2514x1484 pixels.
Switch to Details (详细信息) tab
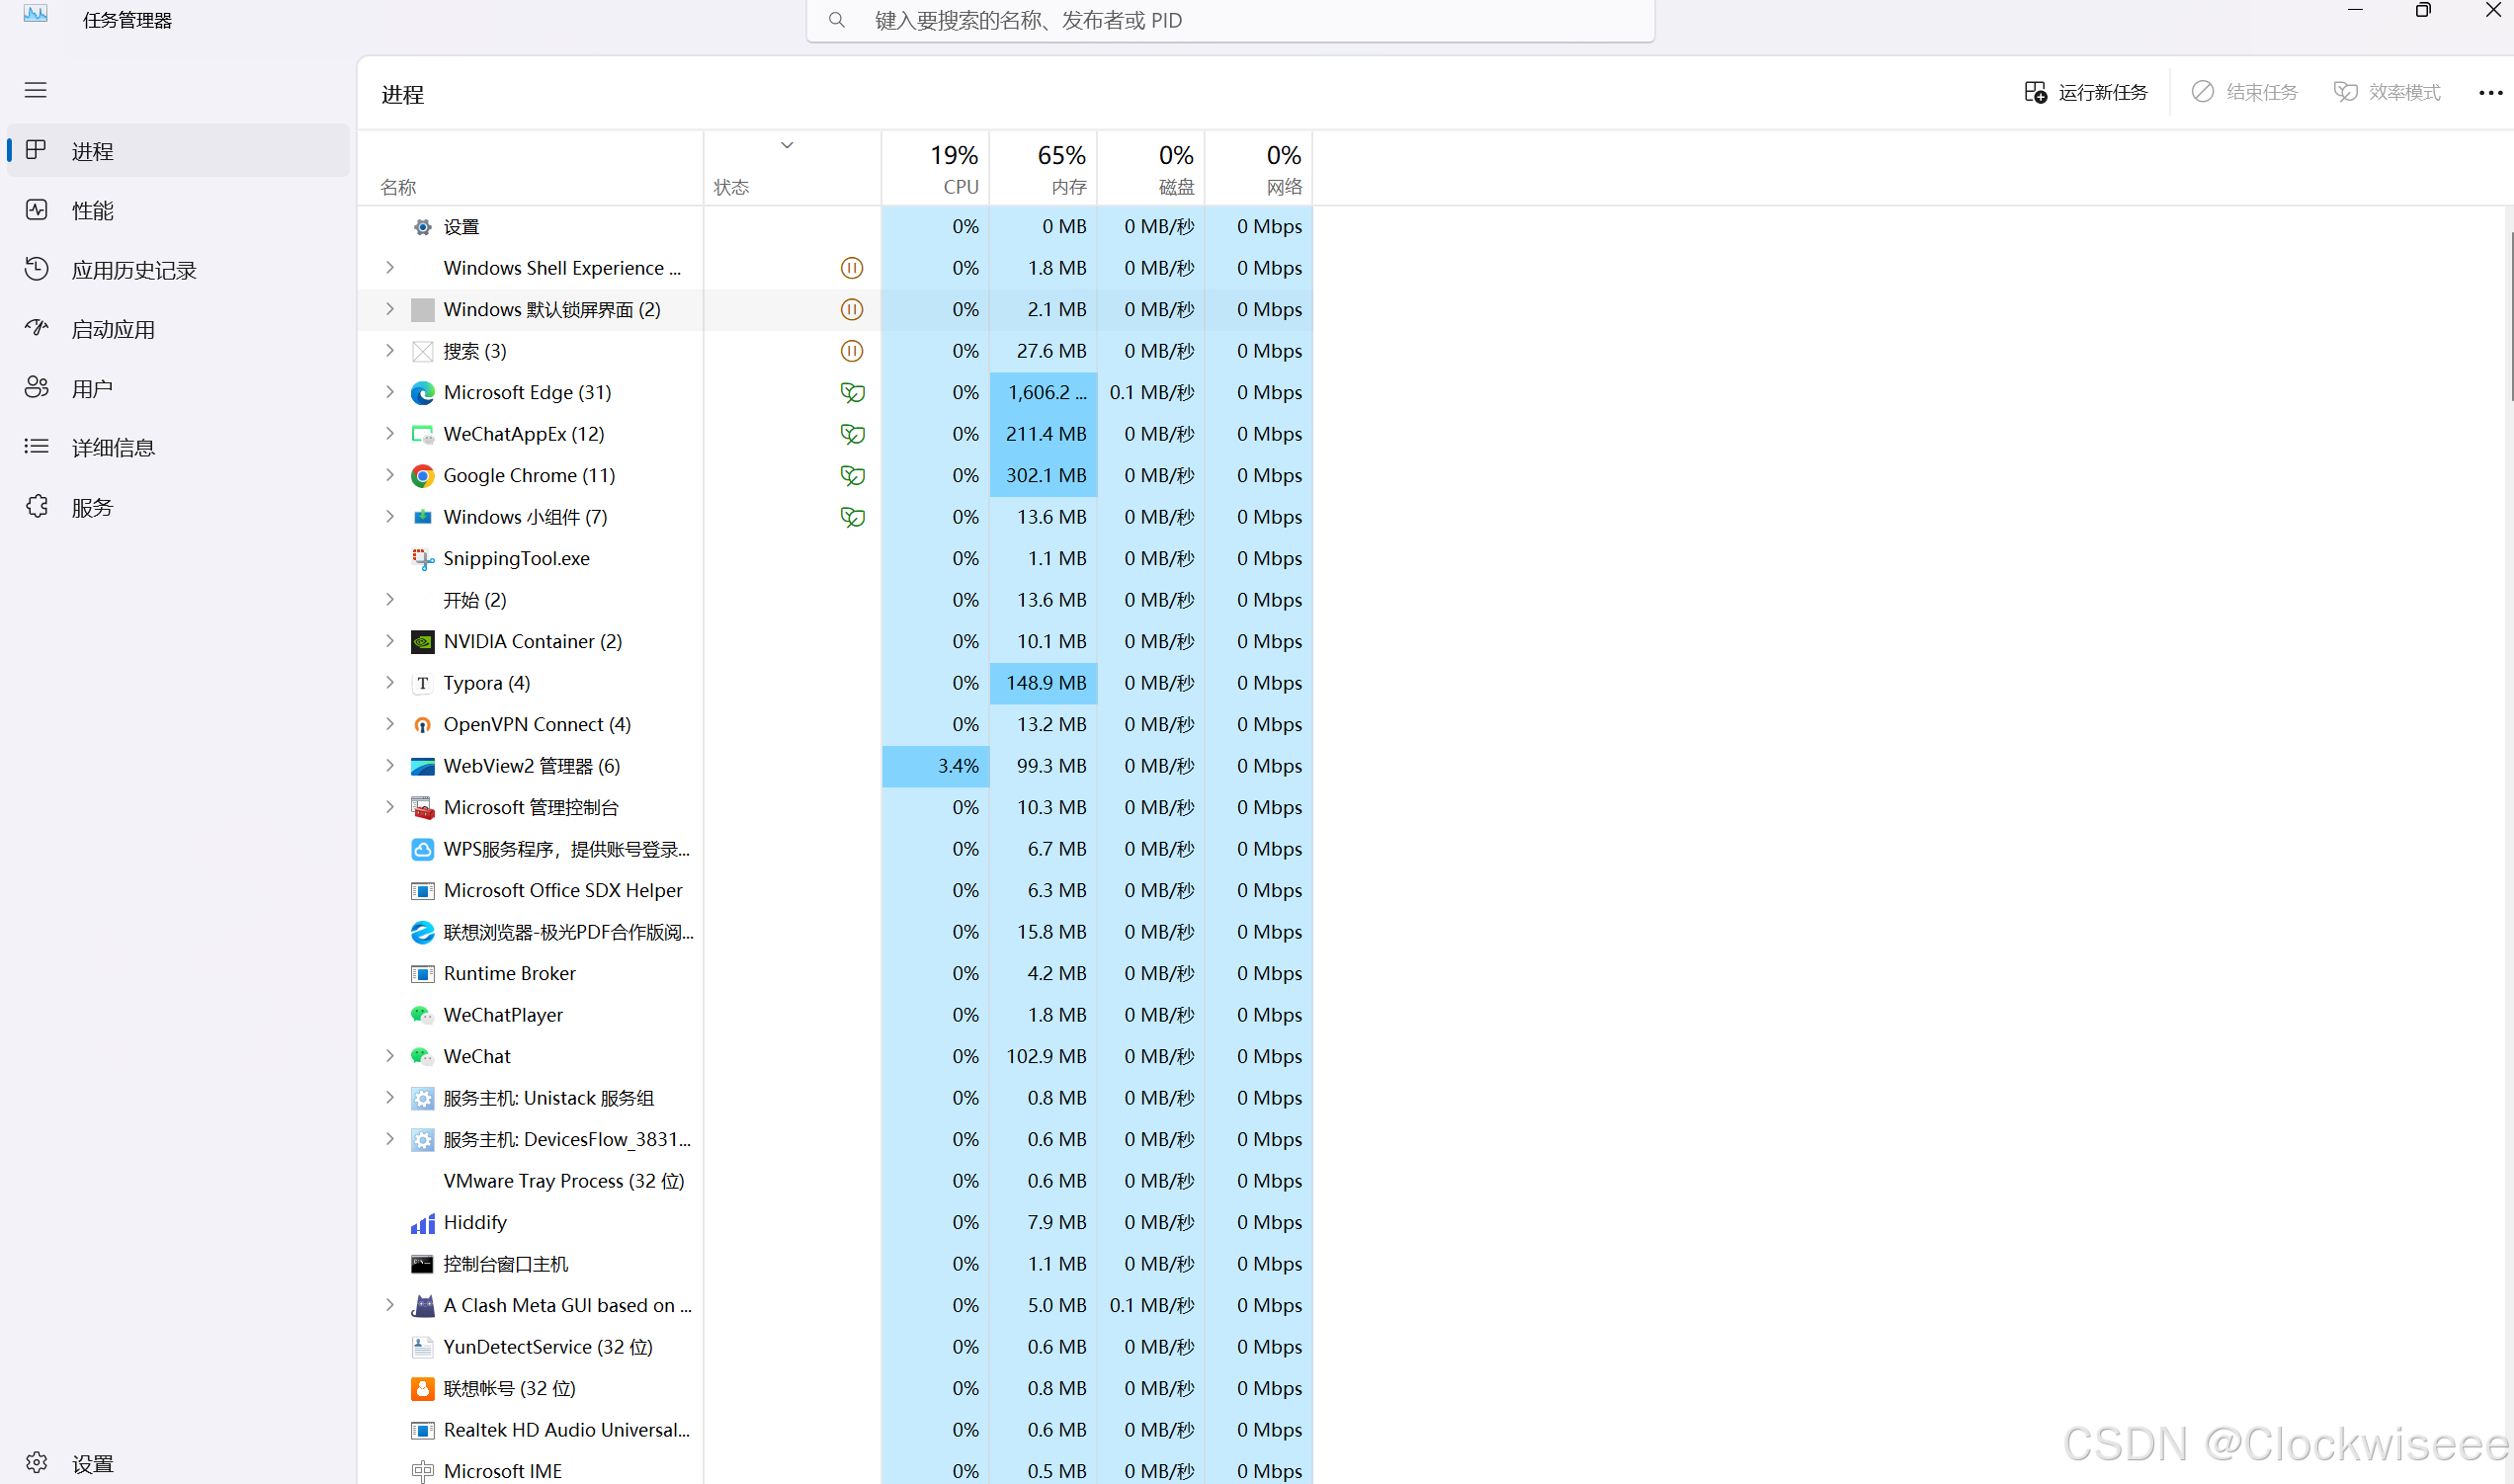click(113, 447)
